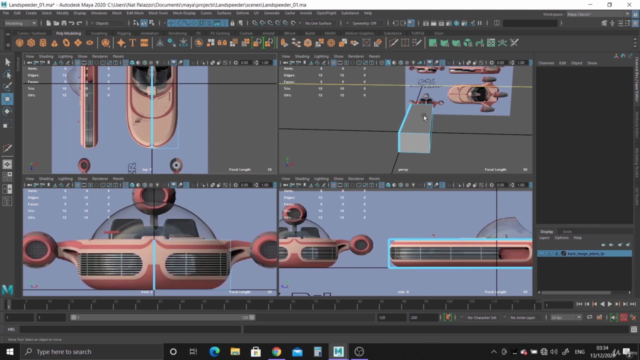The height and width of the screenshot is (360, 640).
Task: Switch to the Anim tab in Layer Editor
Action: (x=567, y=231)
